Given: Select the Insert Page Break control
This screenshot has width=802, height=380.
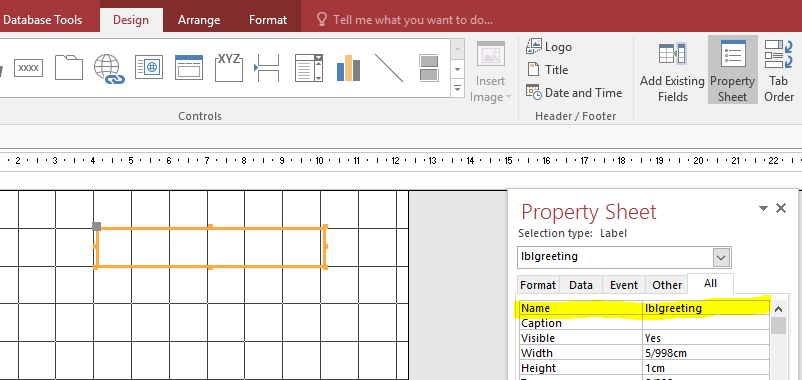Looking at the screenshot, I should click(267, 68).
